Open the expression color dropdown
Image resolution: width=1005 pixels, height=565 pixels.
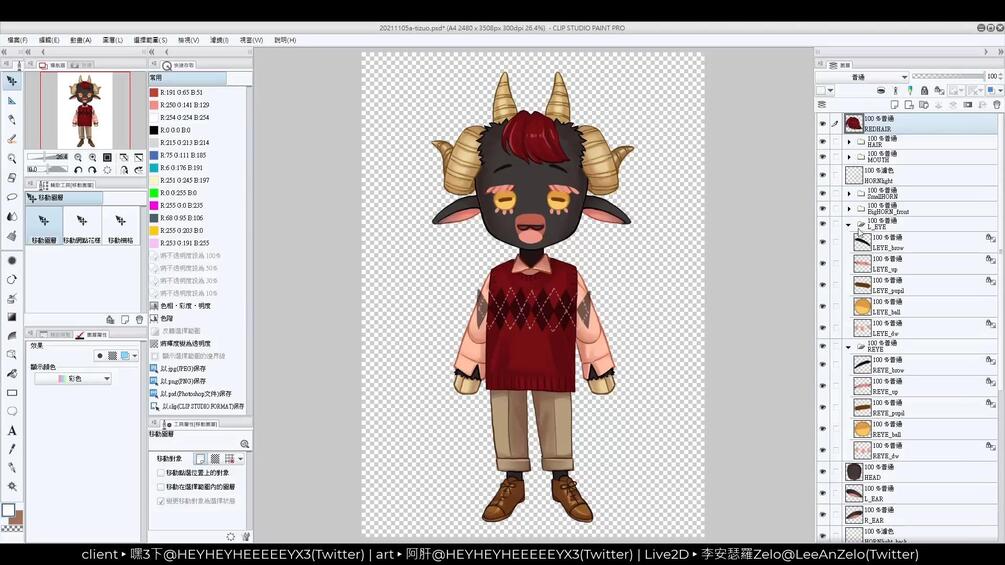click(x=73, y=379)
